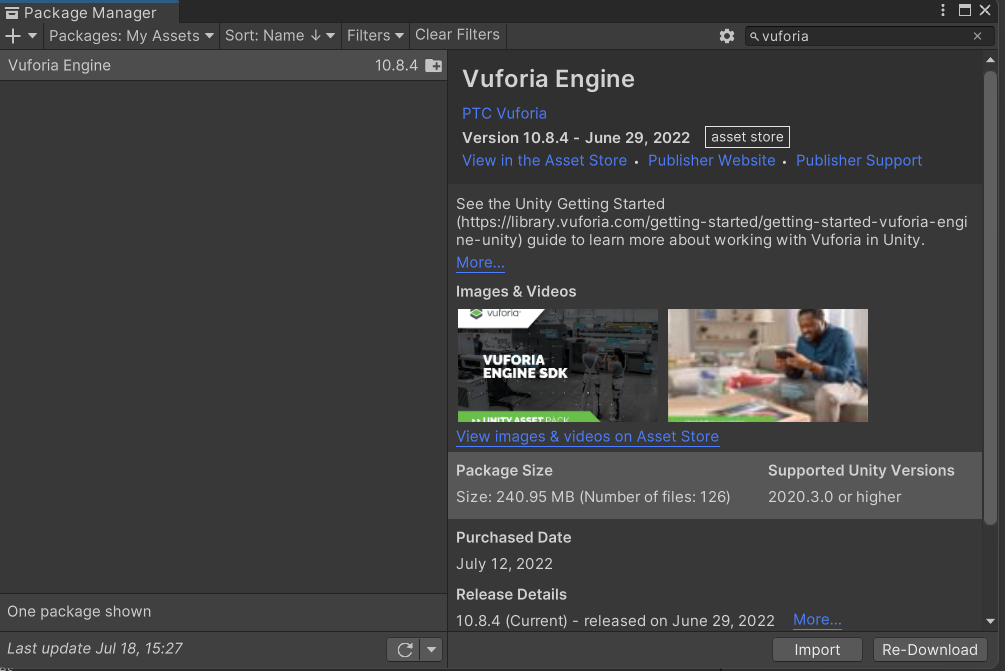The width and height of the screenshot is (1005, 671).
Task: Import the Vuforia Engine package
Action: point(817,649)
